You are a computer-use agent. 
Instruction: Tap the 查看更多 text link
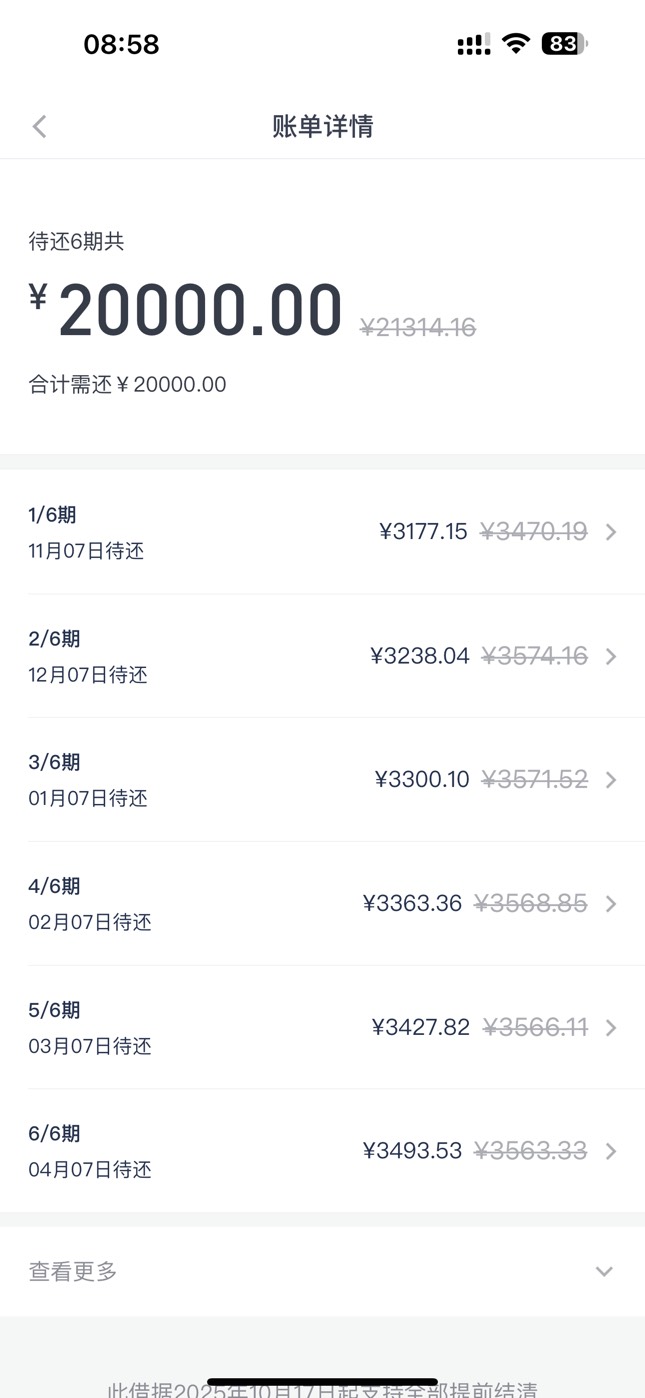coord(73,1272)
